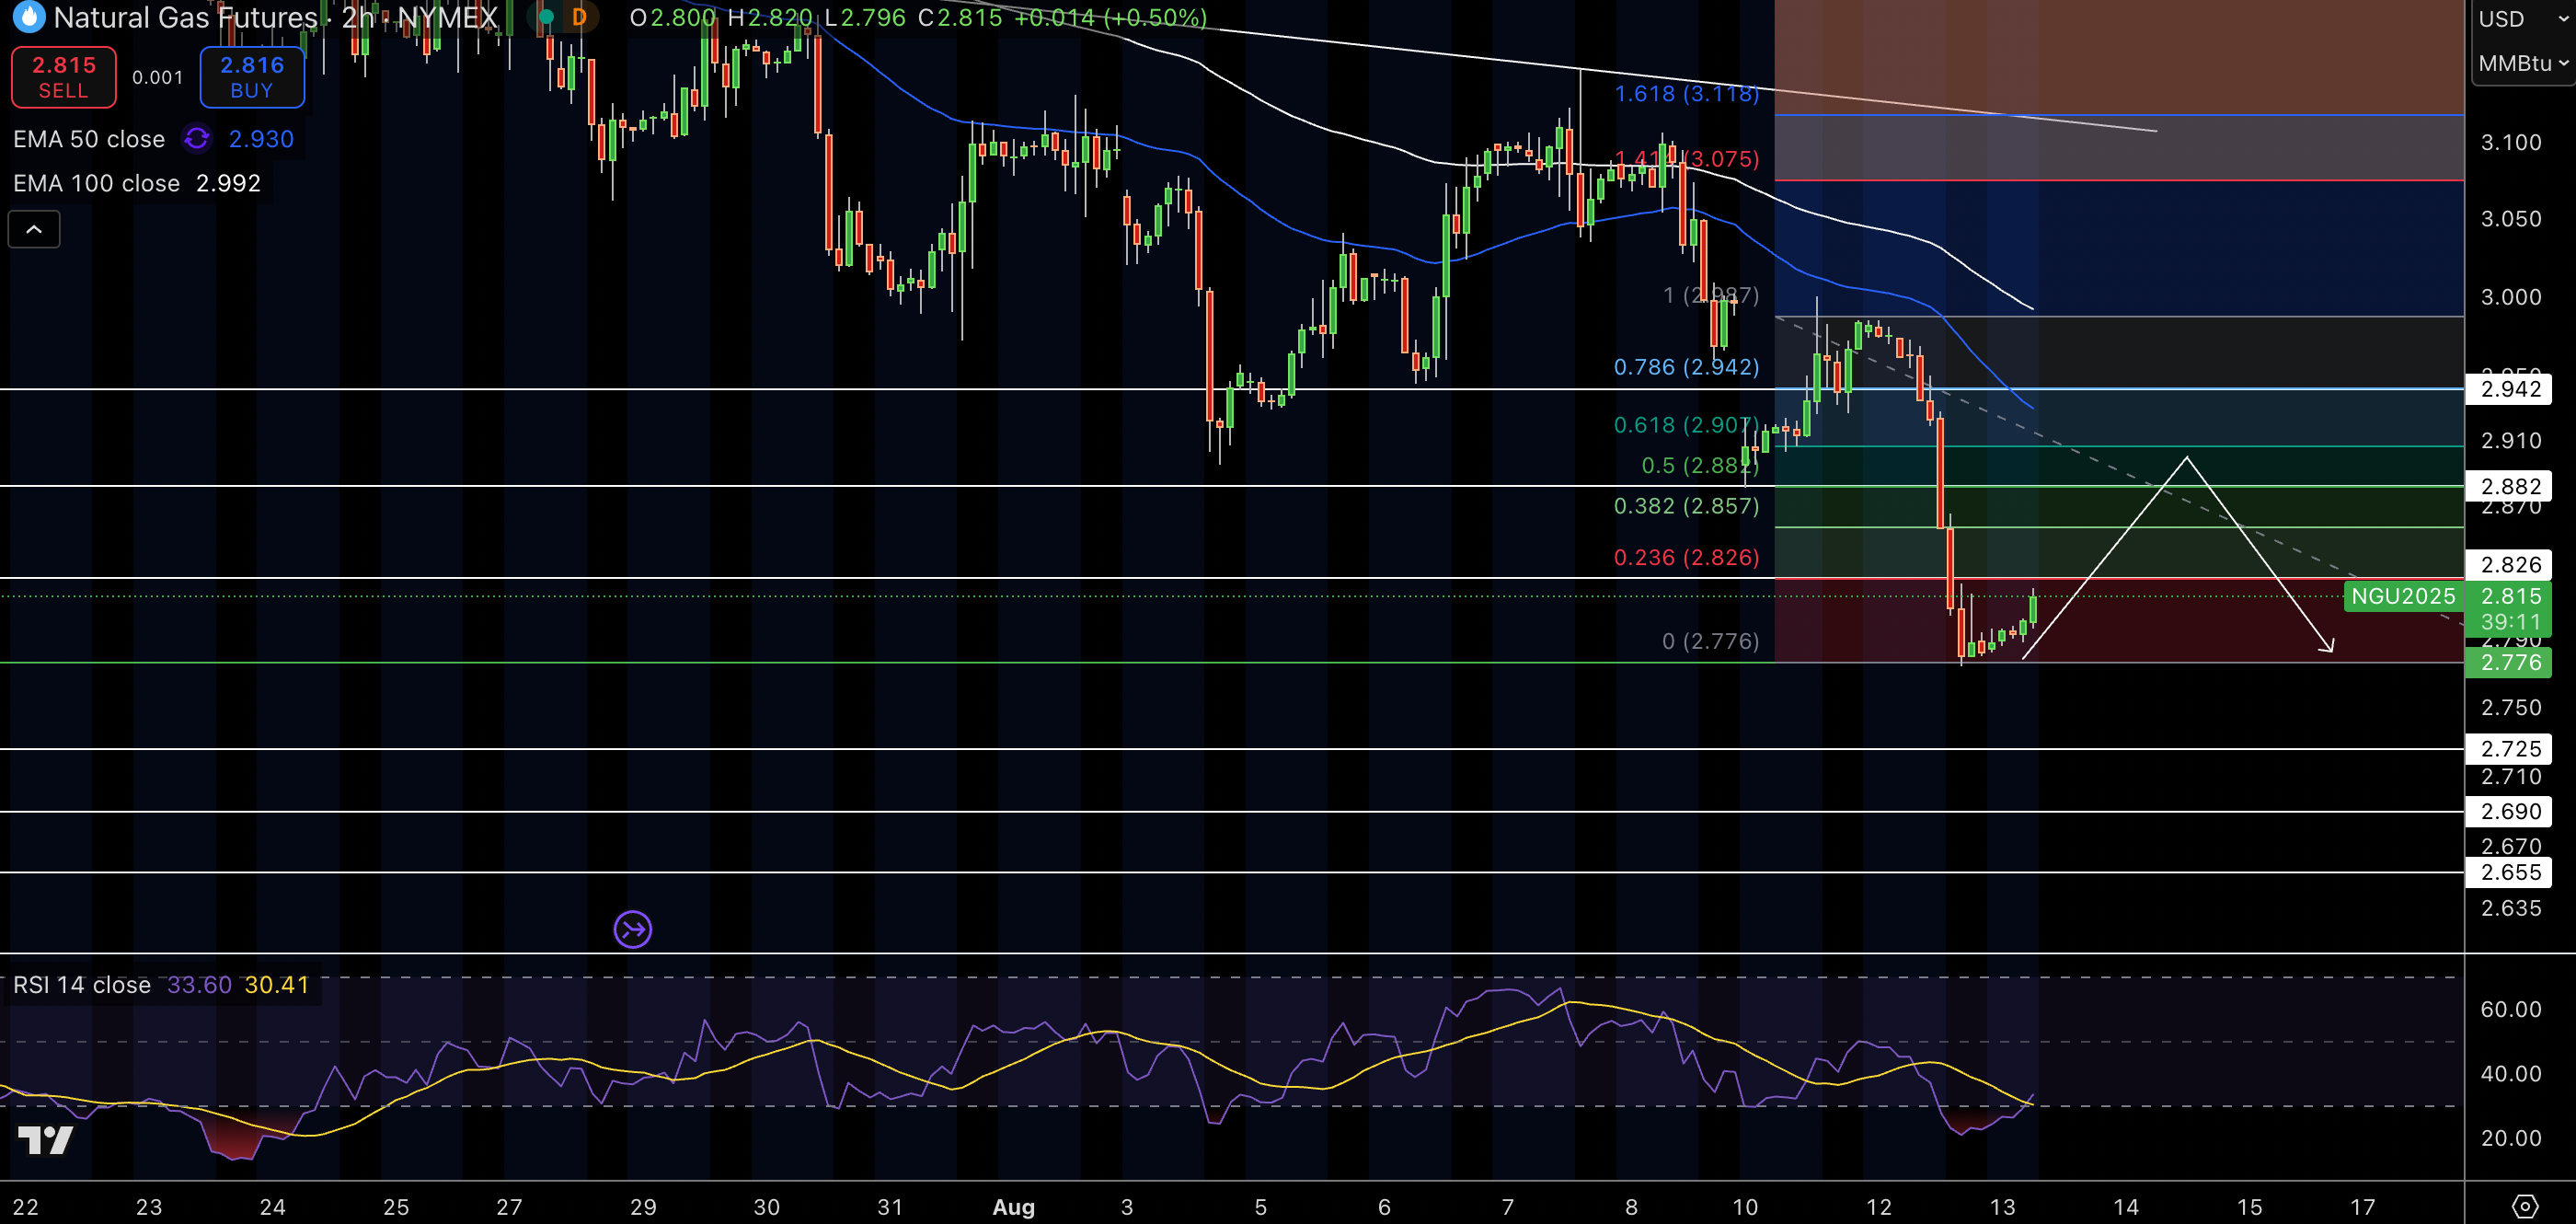Click the NGU2025 price label

coord(2403,596)
